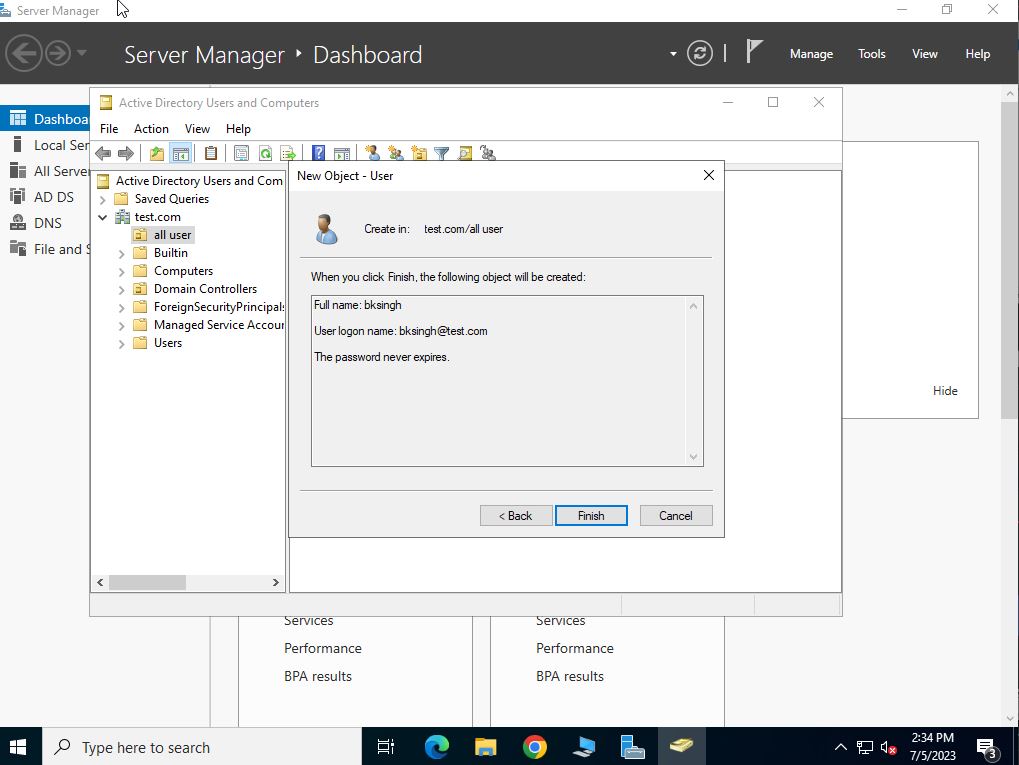Show hidden tray icons chevron
The image size is (1019, 765).
click(x=840, y=747)
